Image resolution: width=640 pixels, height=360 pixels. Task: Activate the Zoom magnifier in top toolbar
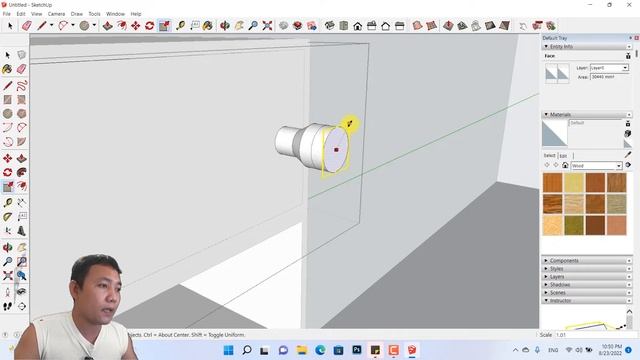pyautogui.click(x=253, y=26)
